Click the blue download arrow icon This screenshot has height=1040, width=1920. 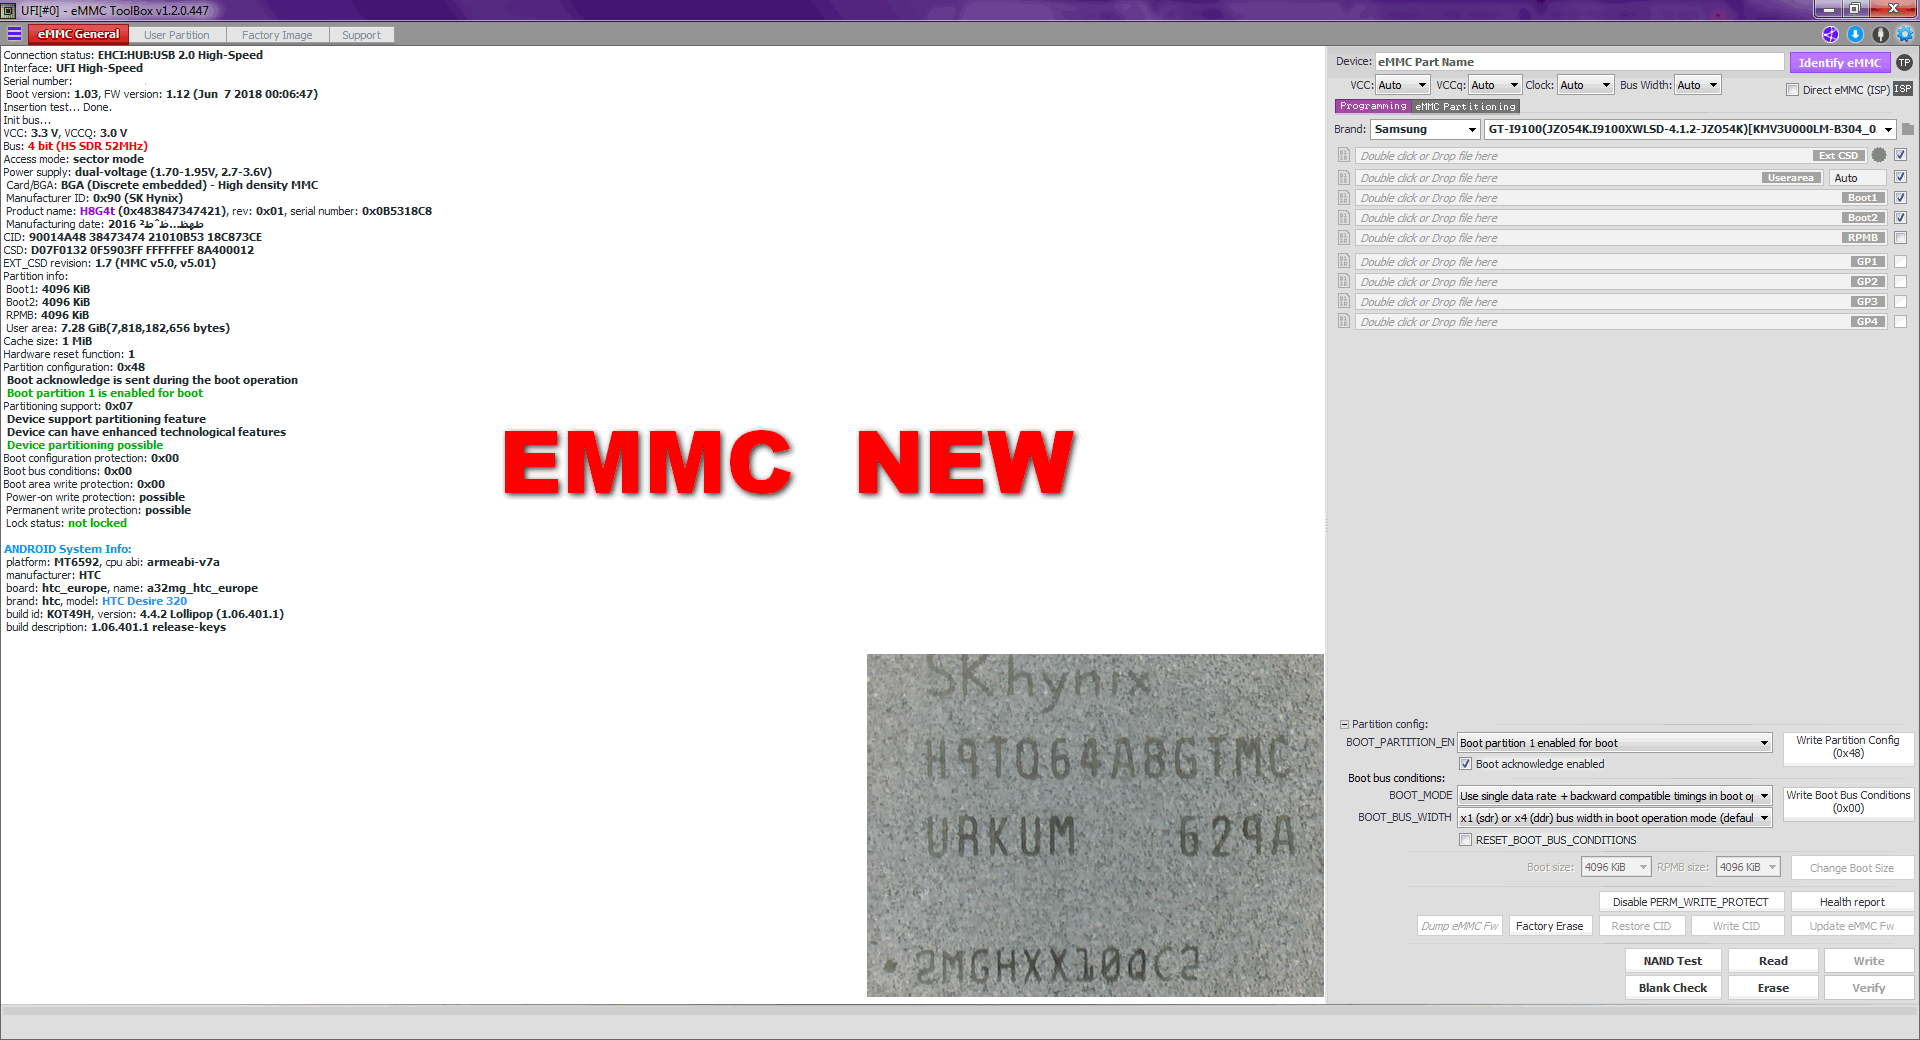[x=1855, y=34]
